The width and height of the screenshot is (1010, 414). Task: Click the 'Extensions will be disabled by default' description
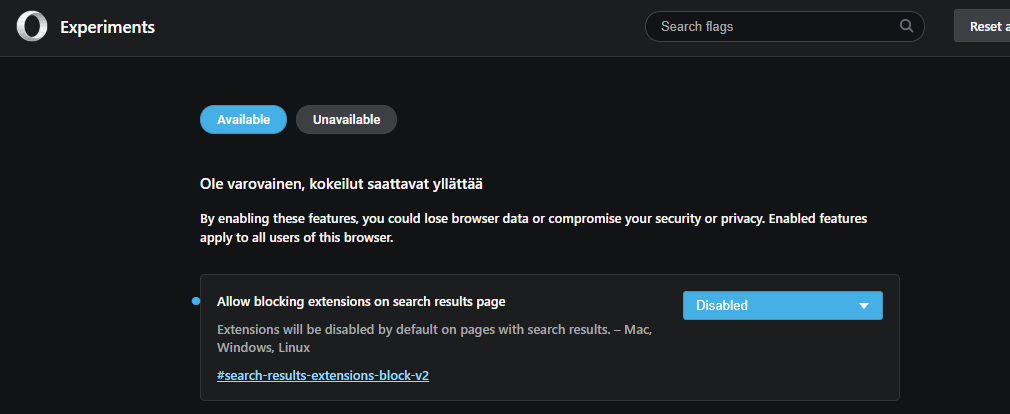coord(412,329)
